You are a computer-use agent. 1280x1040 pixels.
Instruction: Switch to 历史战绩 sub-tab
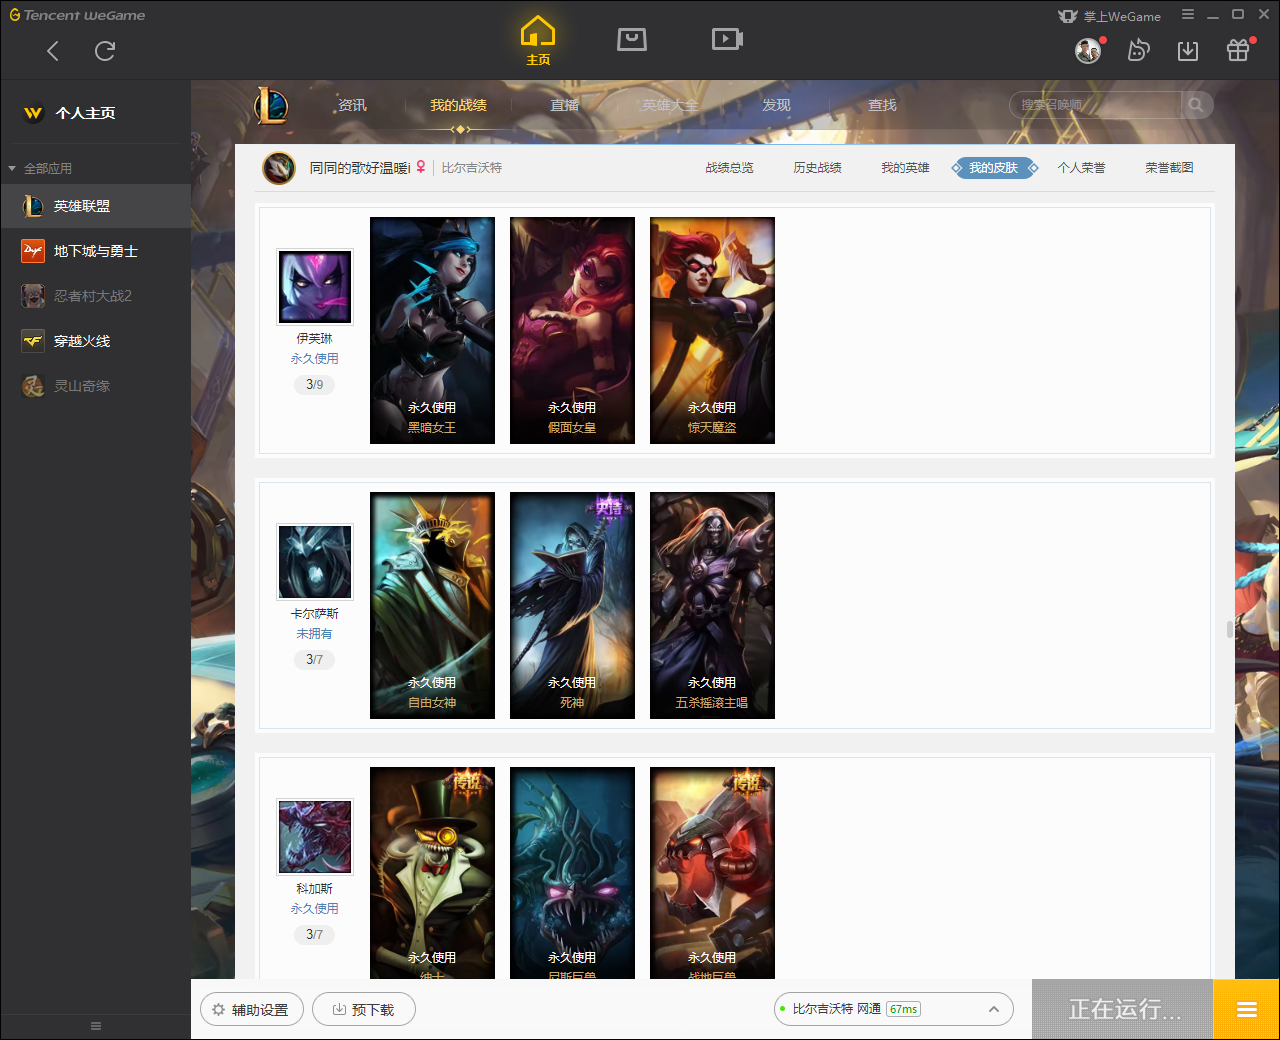817,168
